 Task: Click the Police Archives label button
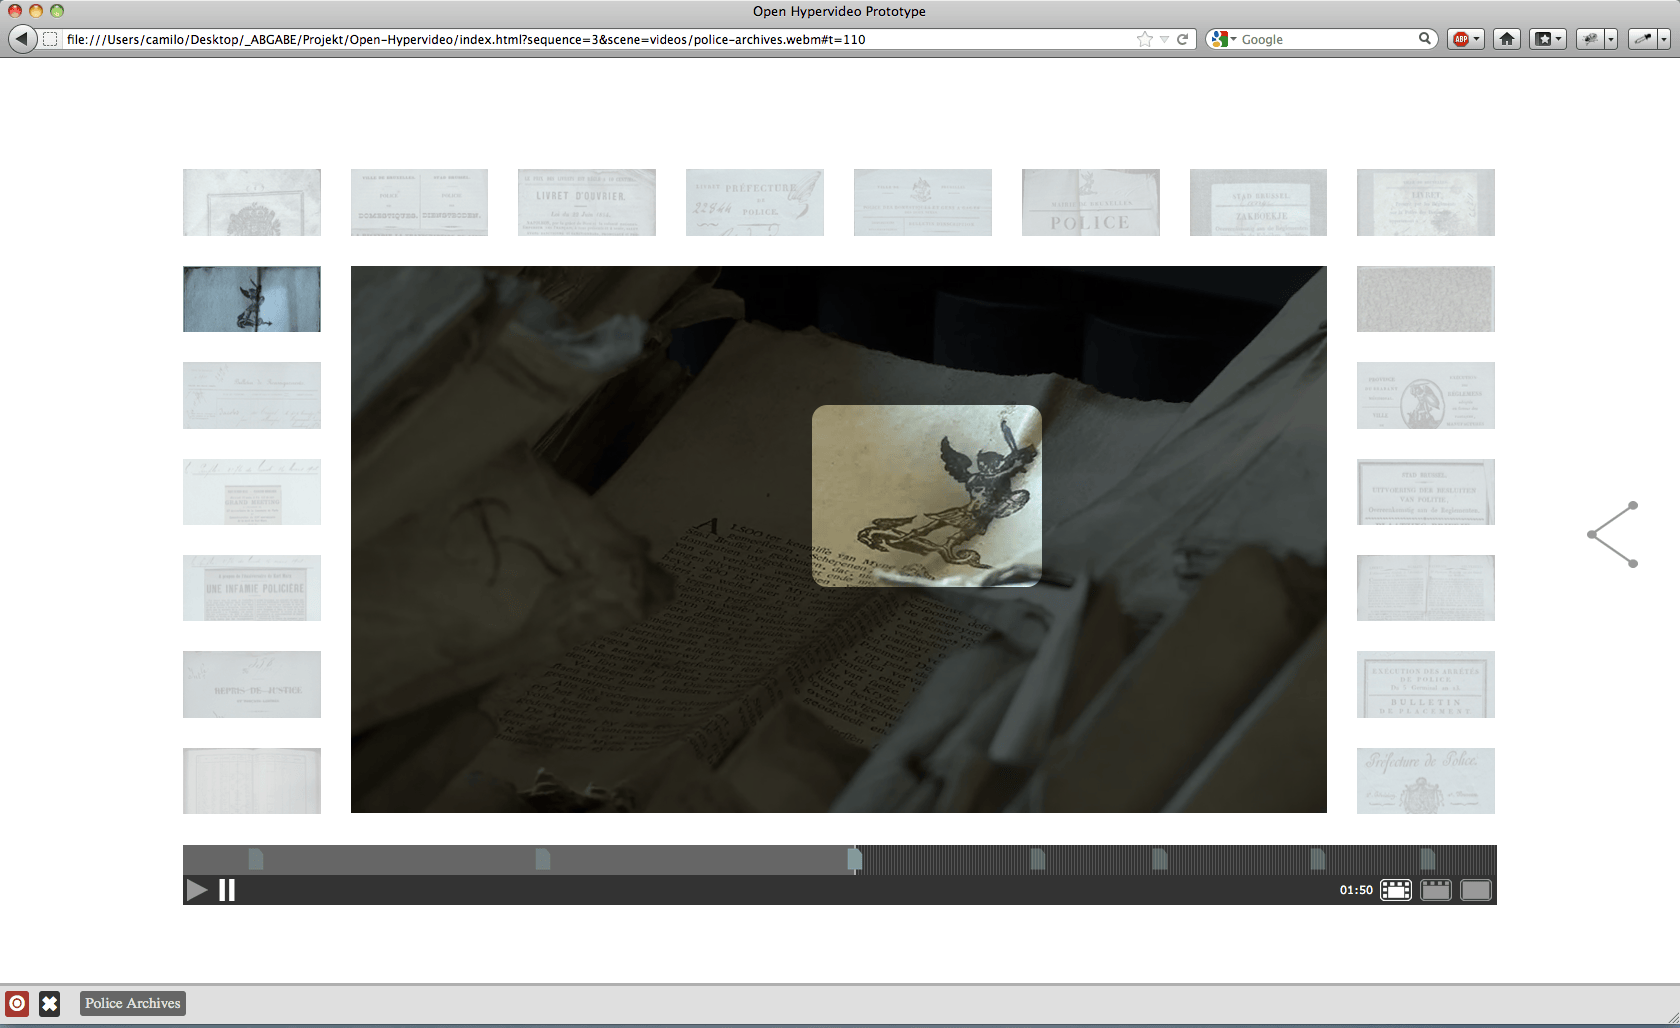(x=132, y=1003)
